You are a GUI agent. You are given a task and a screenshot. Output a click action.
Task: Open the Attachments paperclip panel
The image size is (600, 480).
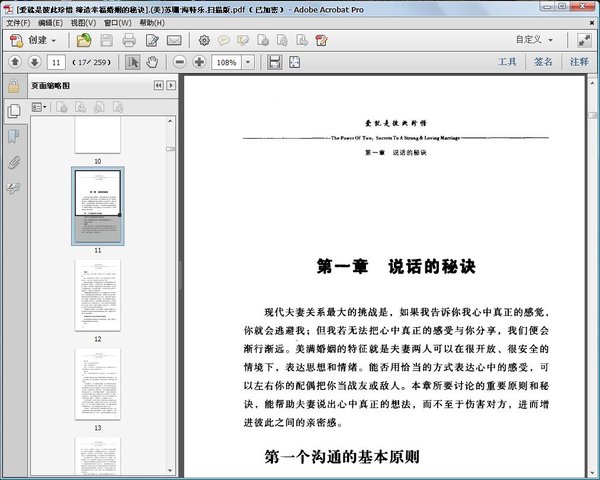click(13, 162)
